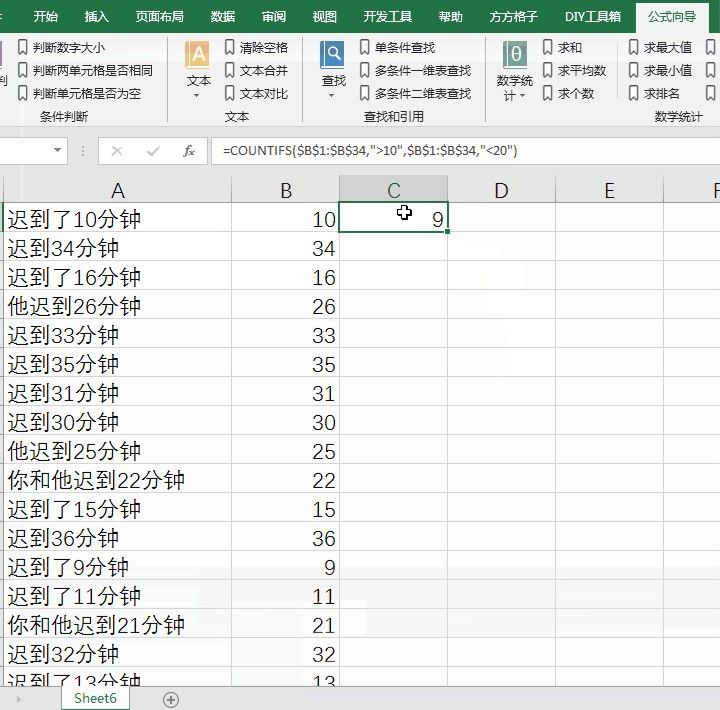
Task: Open the 公式向导 tab
Action: tap(672, 17)
